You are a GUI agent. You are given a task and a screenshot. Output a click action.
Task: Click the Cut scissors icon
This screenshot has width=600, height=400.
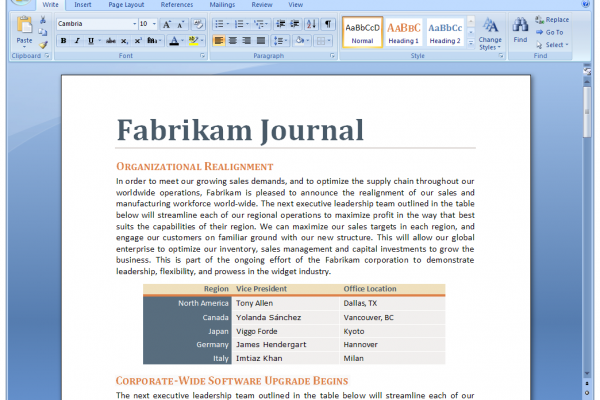click(43, 19)
